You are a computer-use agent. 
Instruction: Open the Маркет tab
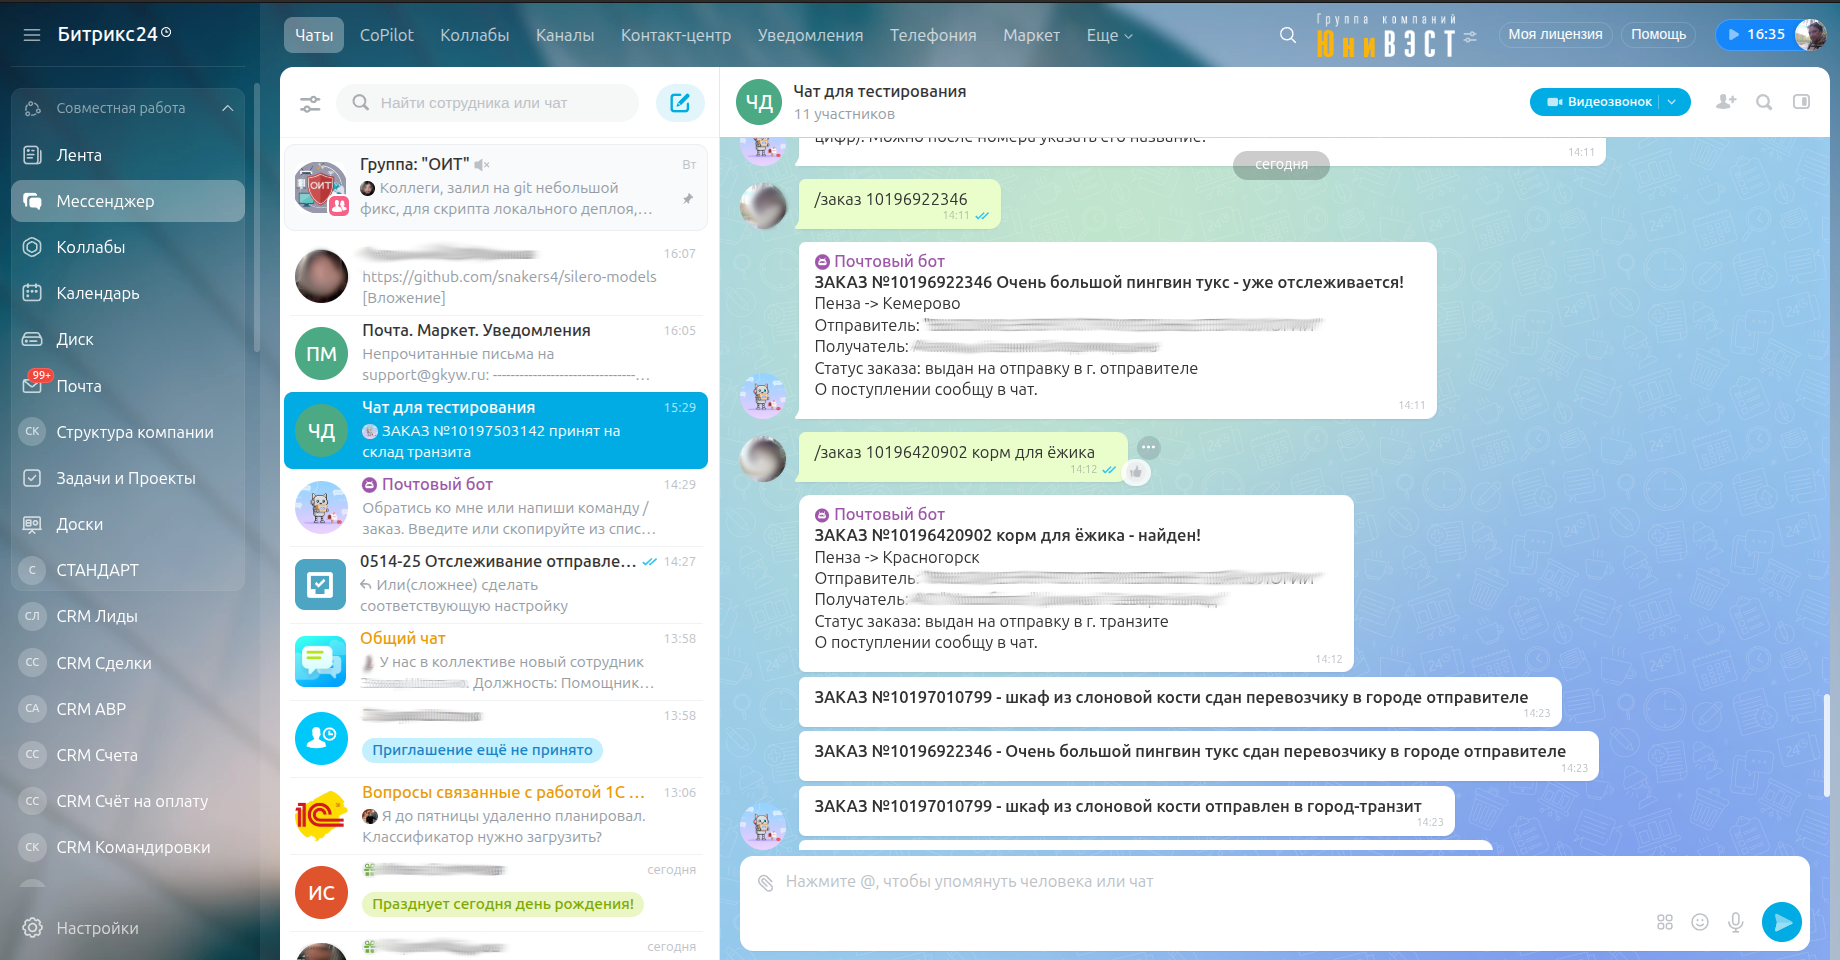point(1031,35)
